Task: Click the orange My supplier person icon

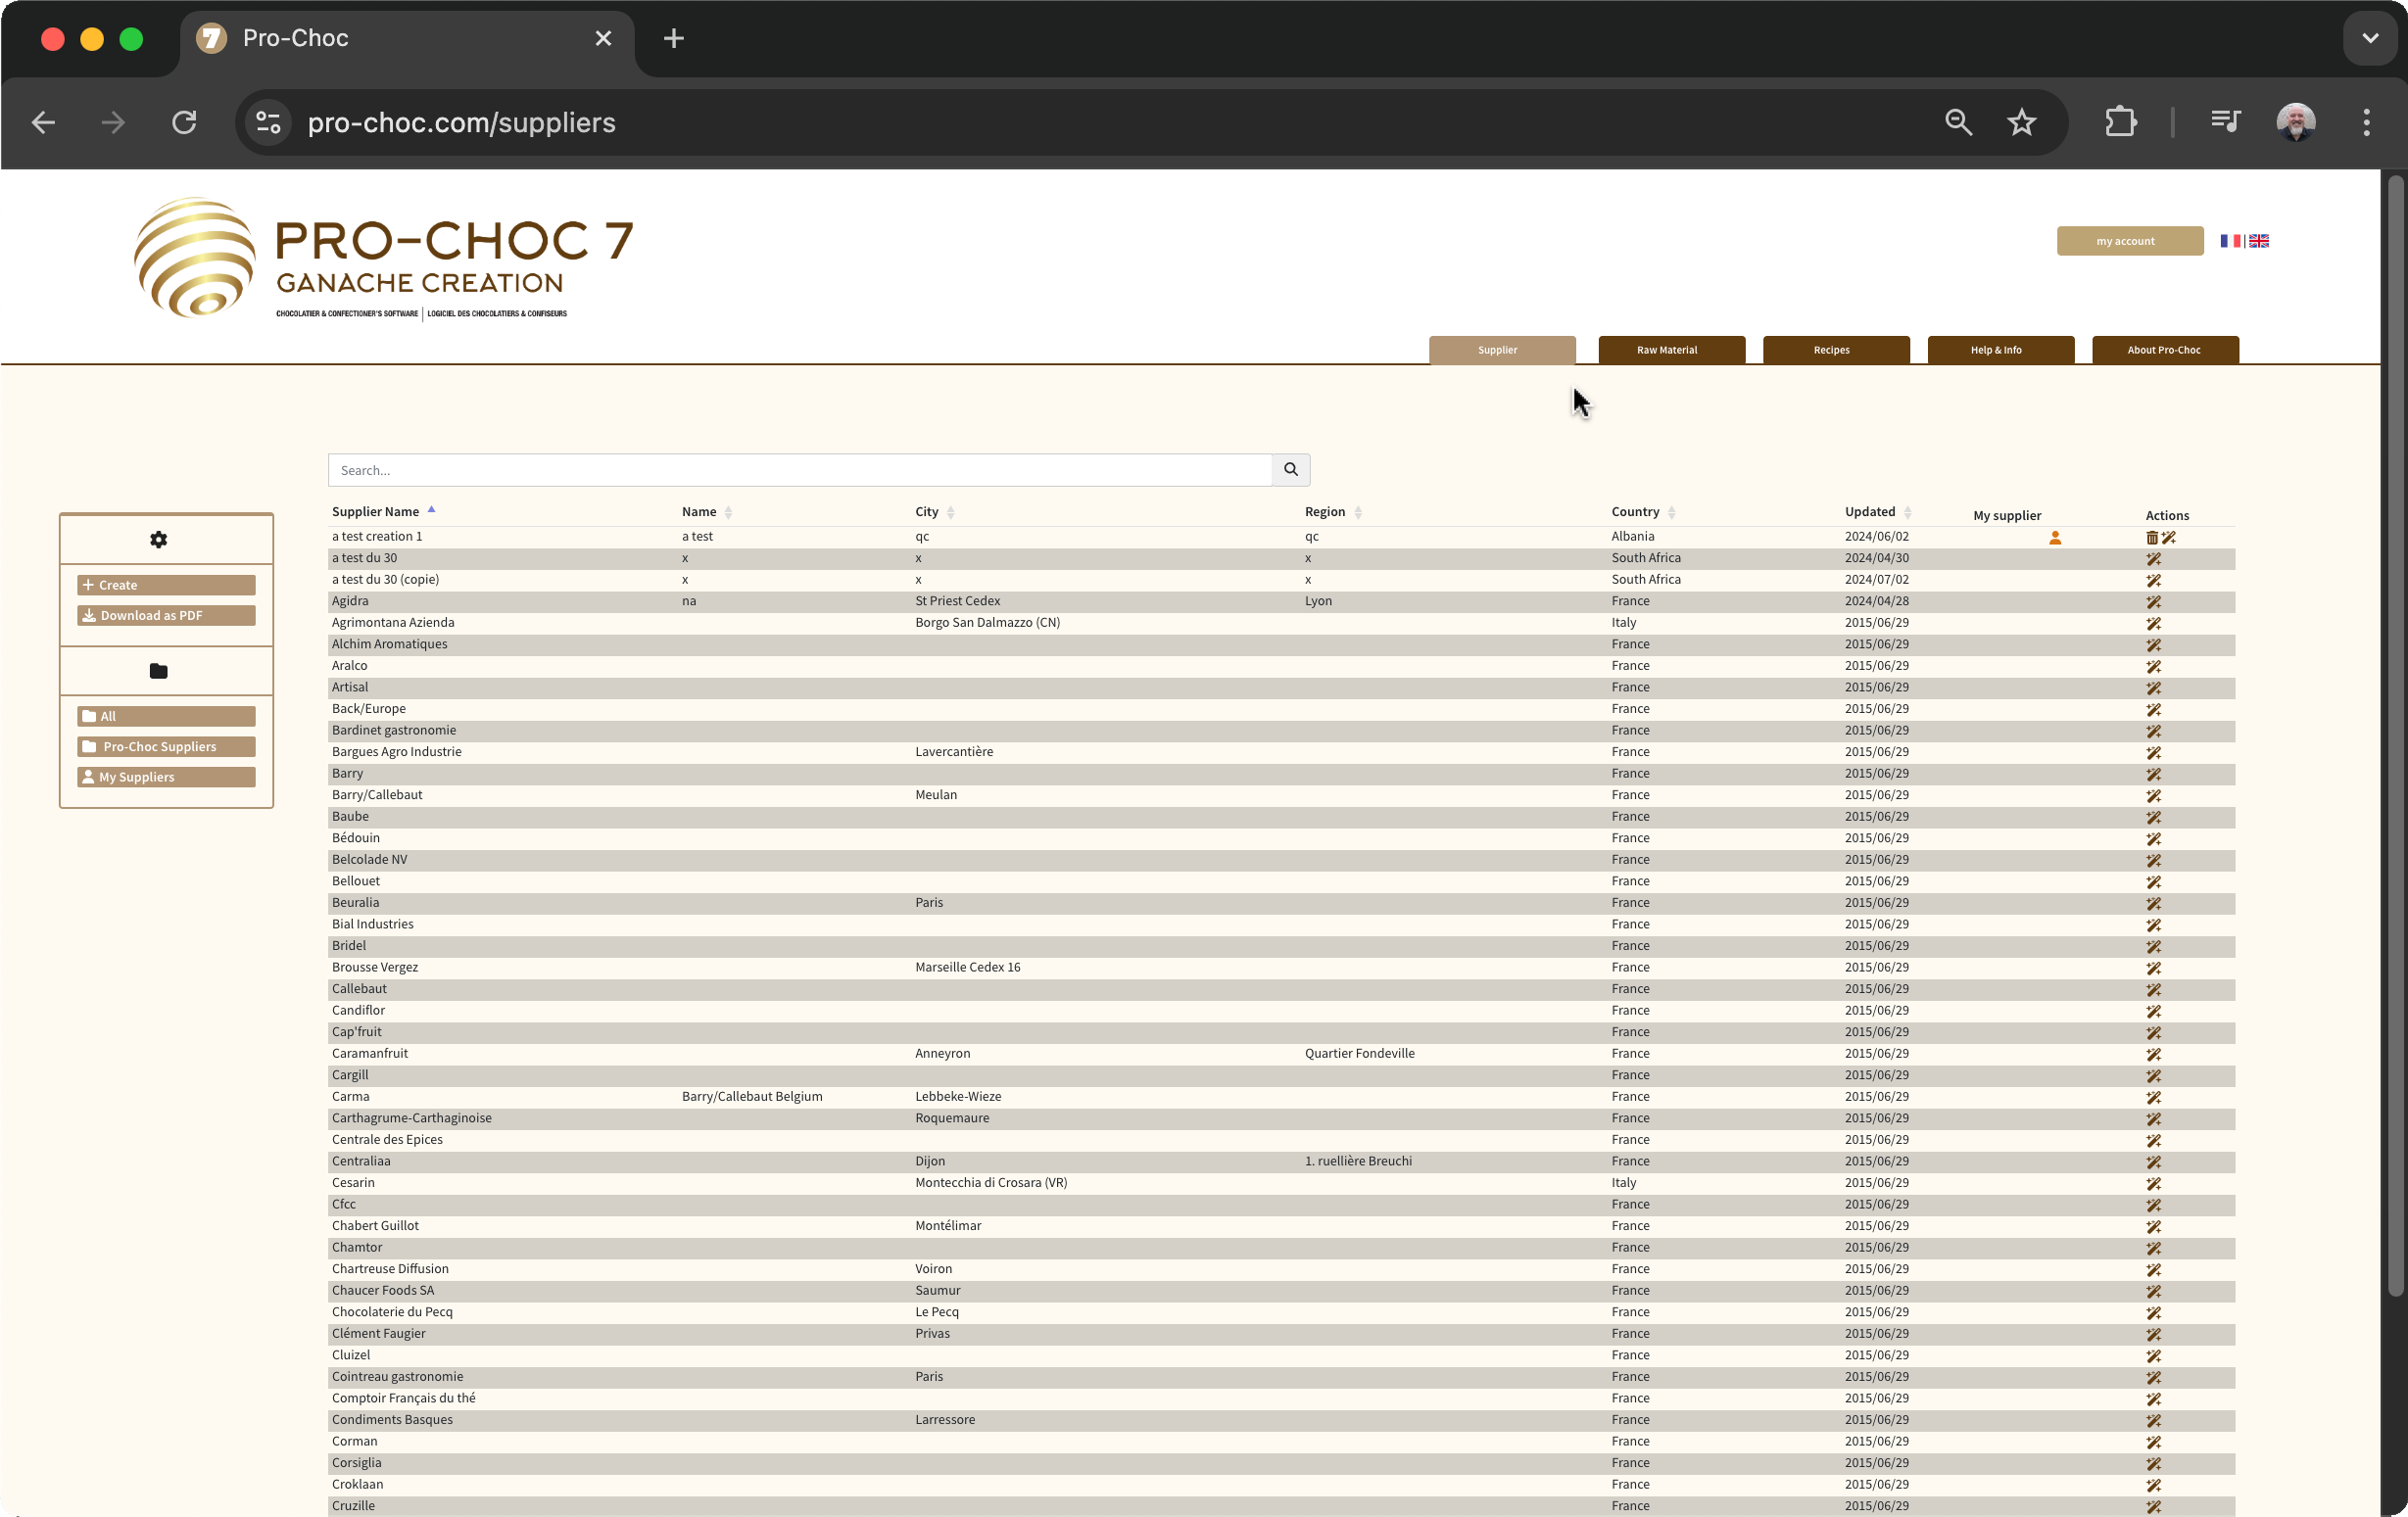Action: (2054, 538)
